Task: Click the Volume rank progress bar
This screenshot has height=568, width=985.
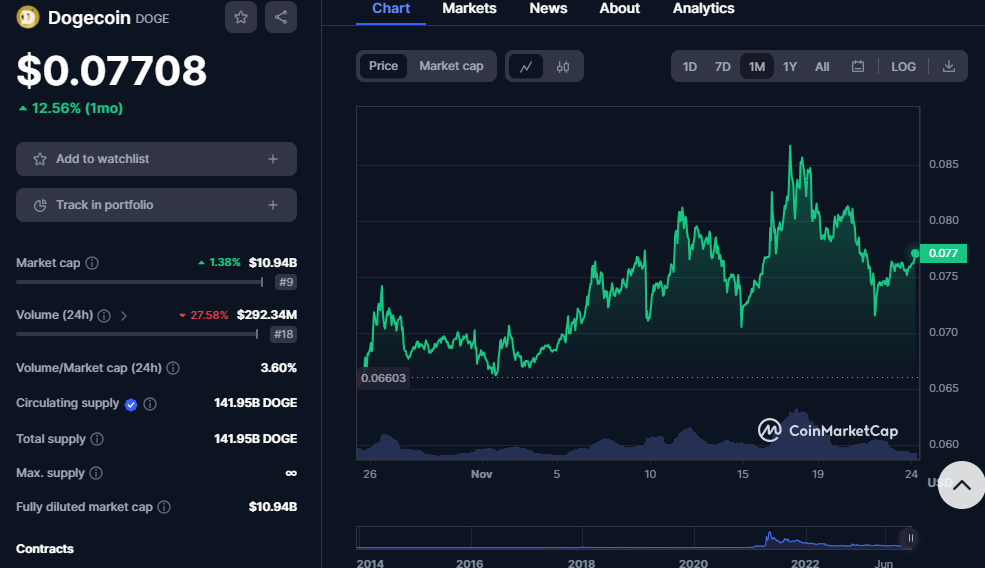Action: click(x=137, y=334)
